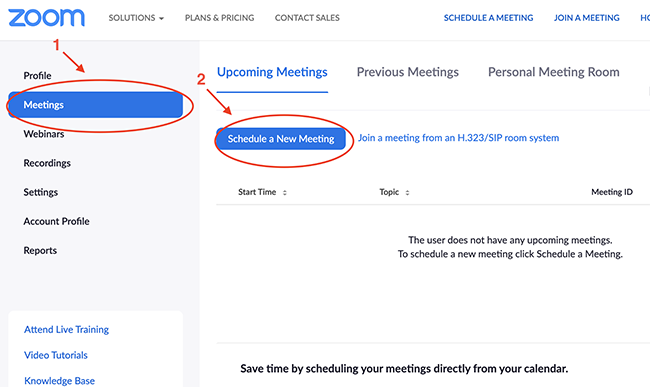Open Plans & Pricing page
Image resolution: width=650 pixels, height=387 pixels.
click(219, 18)
